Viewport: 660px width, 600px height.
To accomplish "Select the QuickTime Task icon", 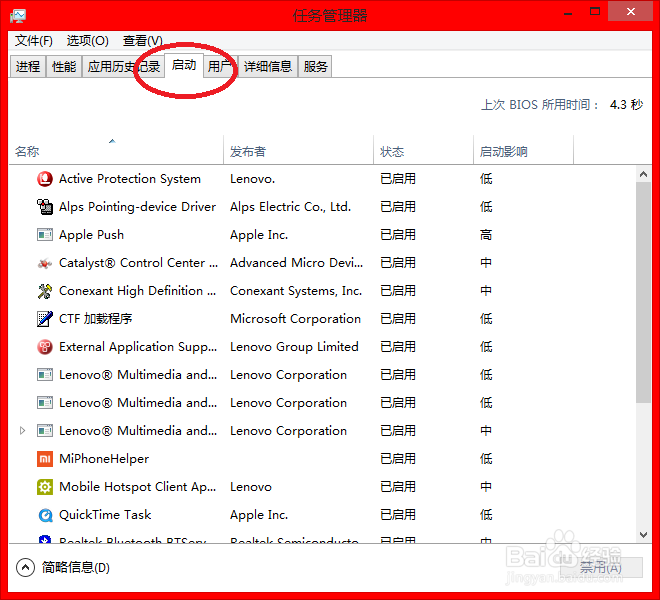I will pos(45,515).
